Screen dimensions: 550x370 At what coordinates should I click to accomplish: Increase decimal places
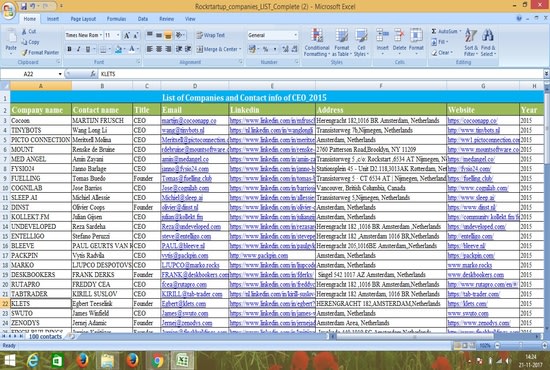coord(285,49)
